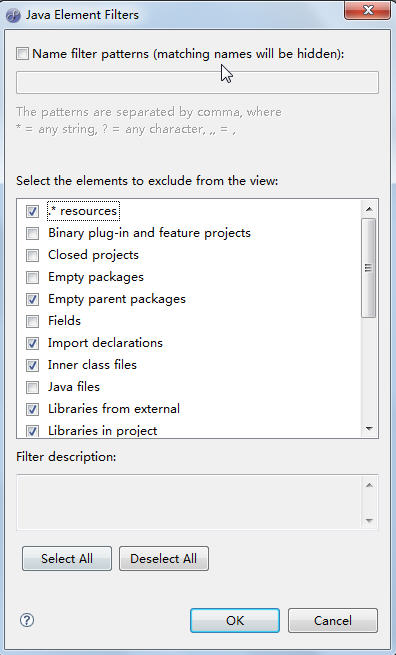This screenshot has height=655, width=396.
Task: Click the Deselect All button
Action: (164, 559)
